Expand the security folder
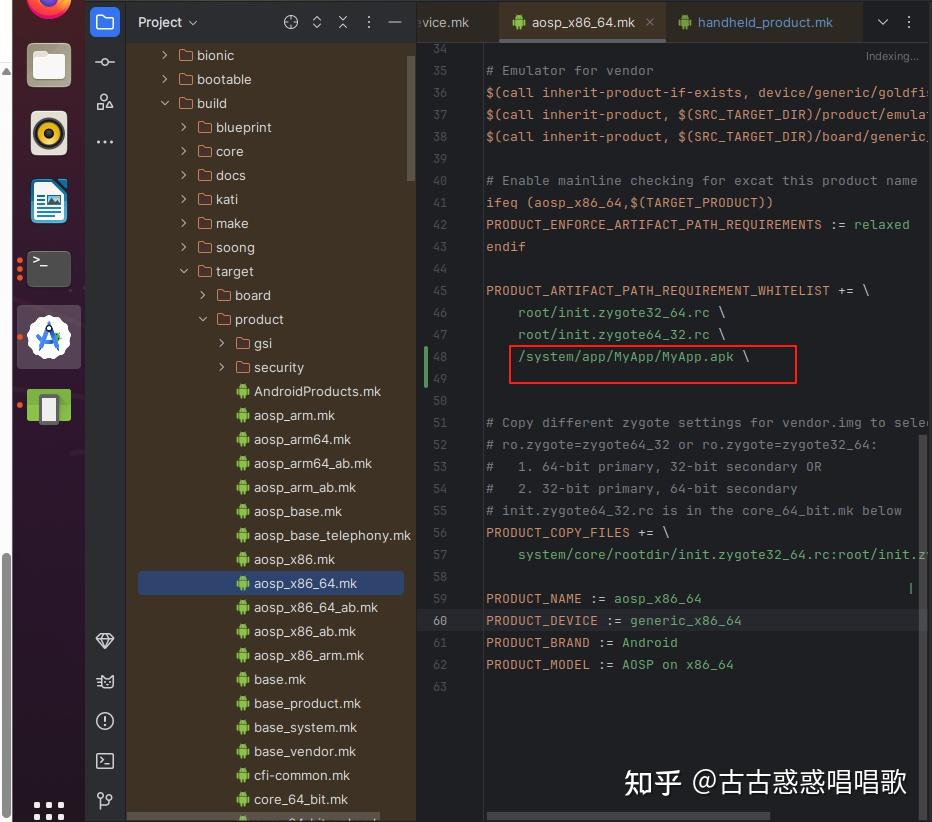 point(222,367)
